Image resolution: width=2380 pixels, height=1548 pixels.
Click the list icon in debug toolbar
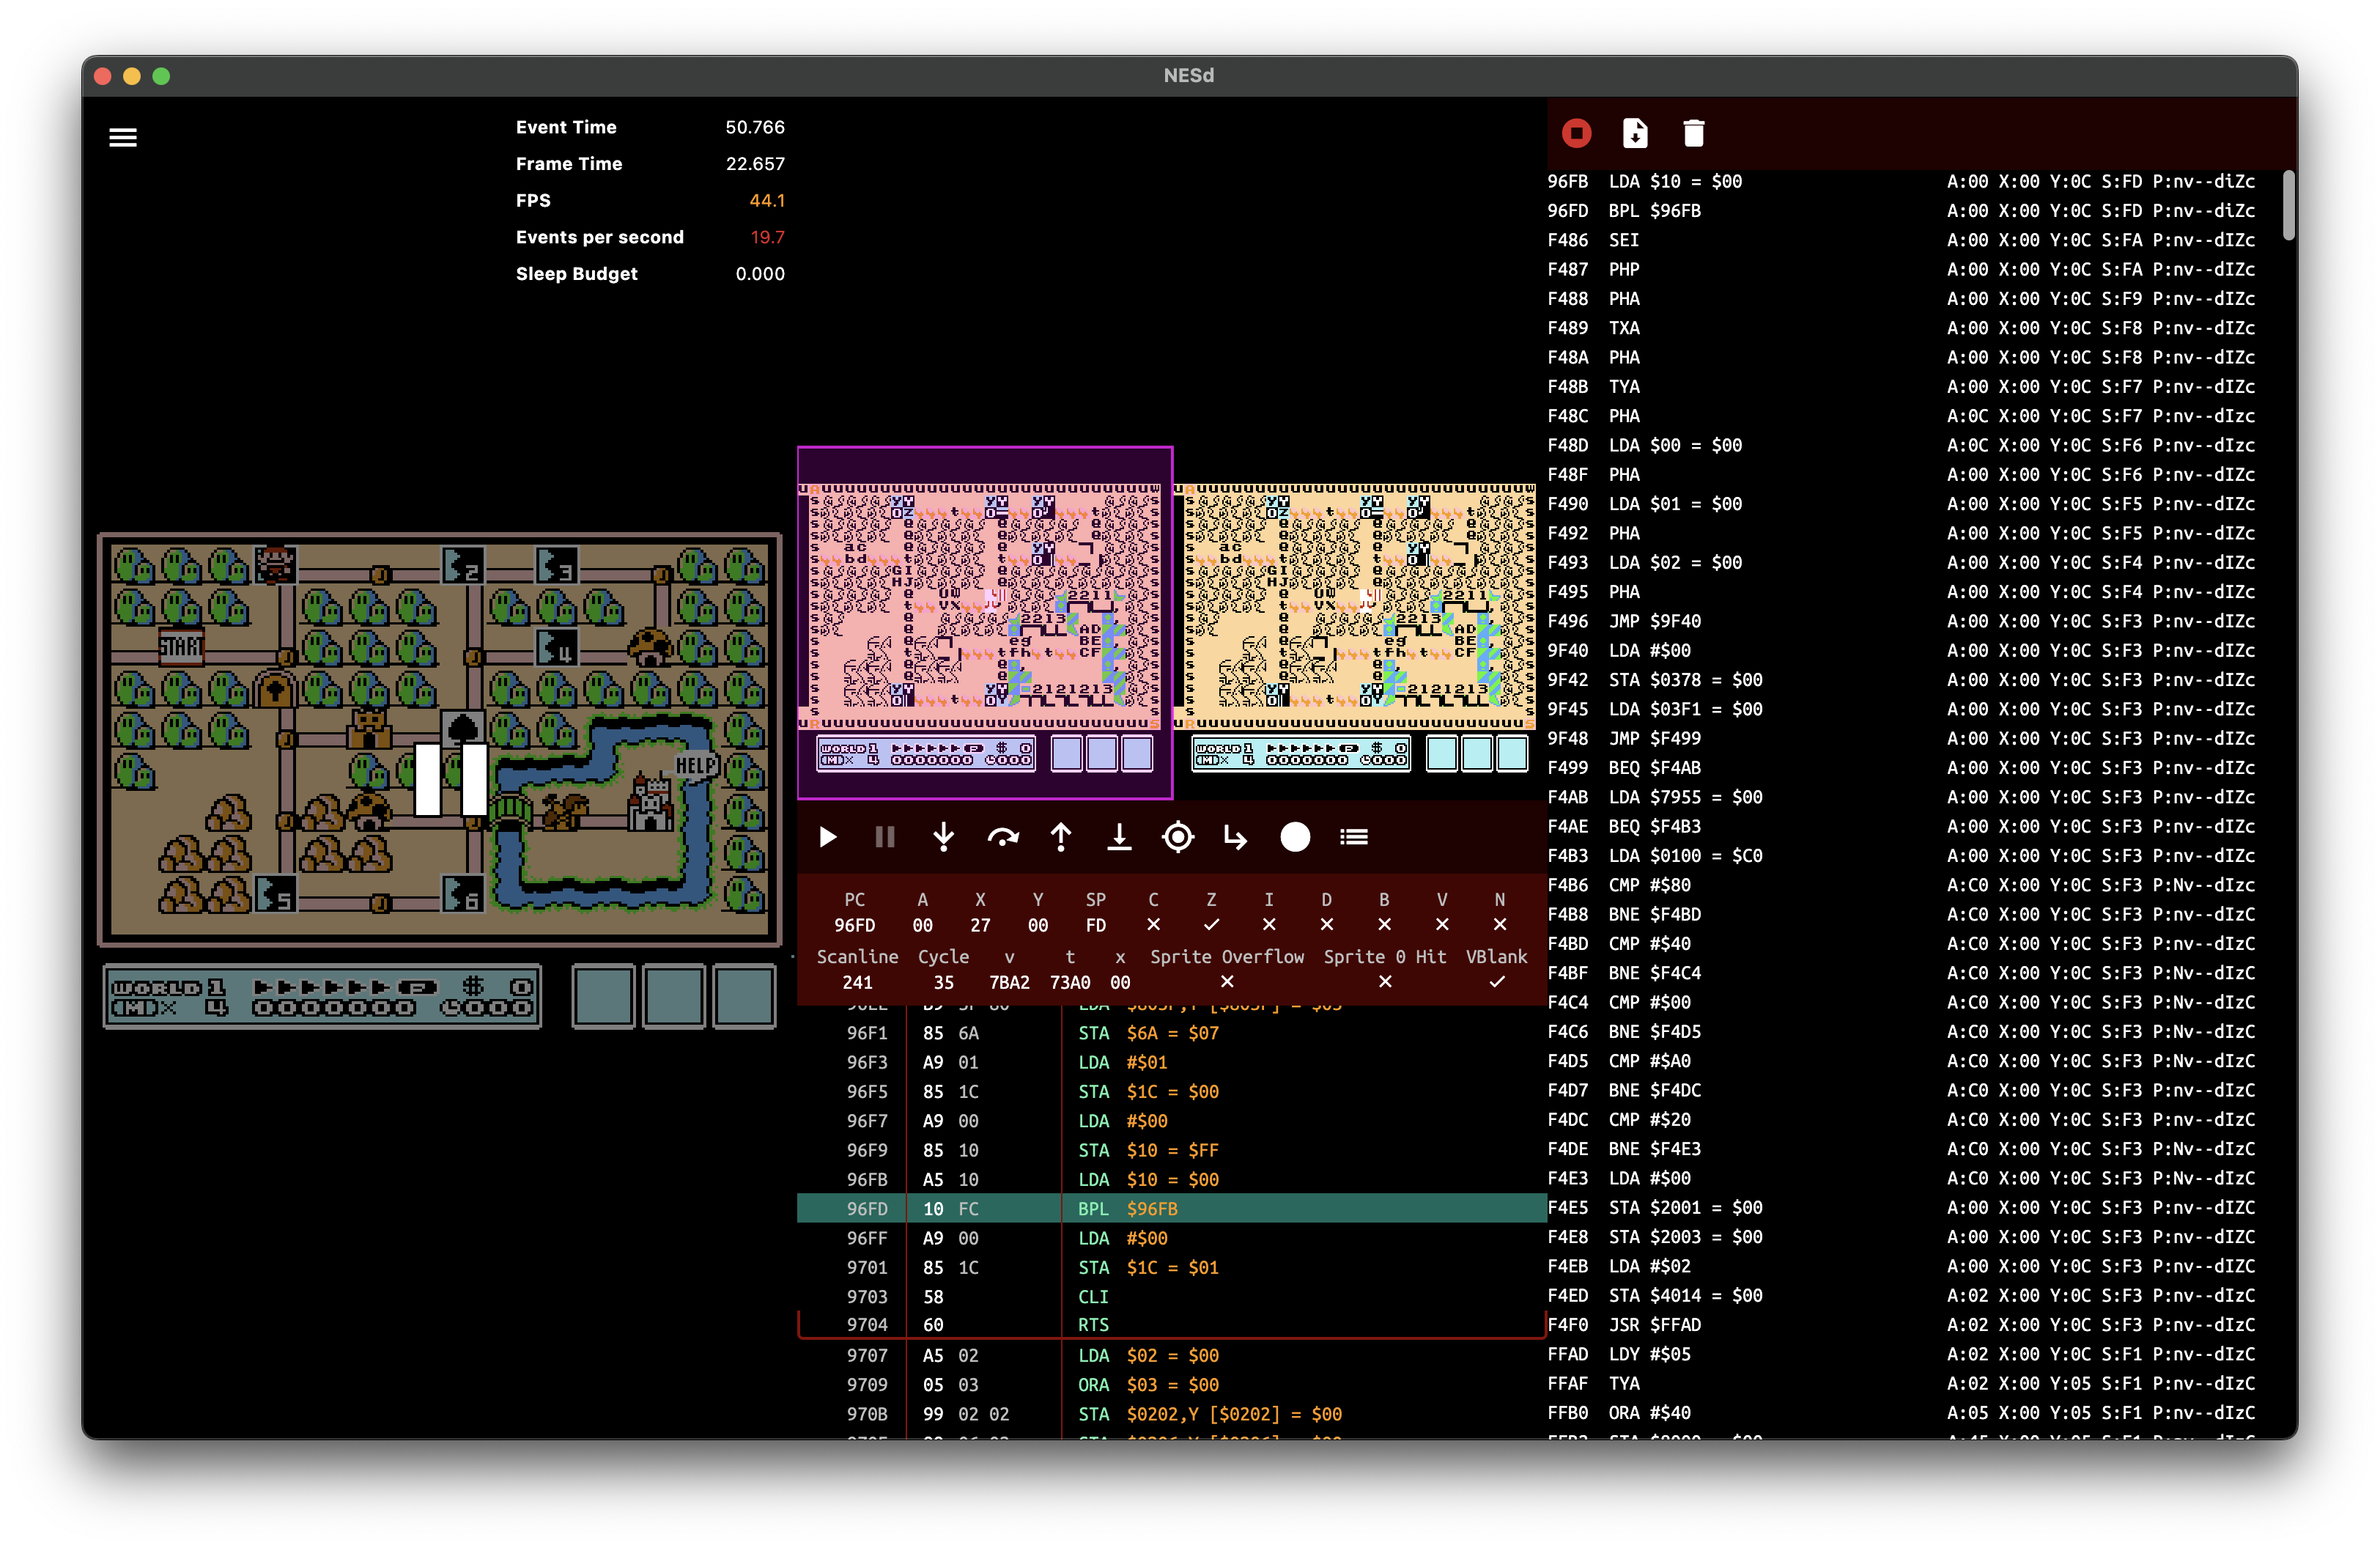[x=1354, y=837]
